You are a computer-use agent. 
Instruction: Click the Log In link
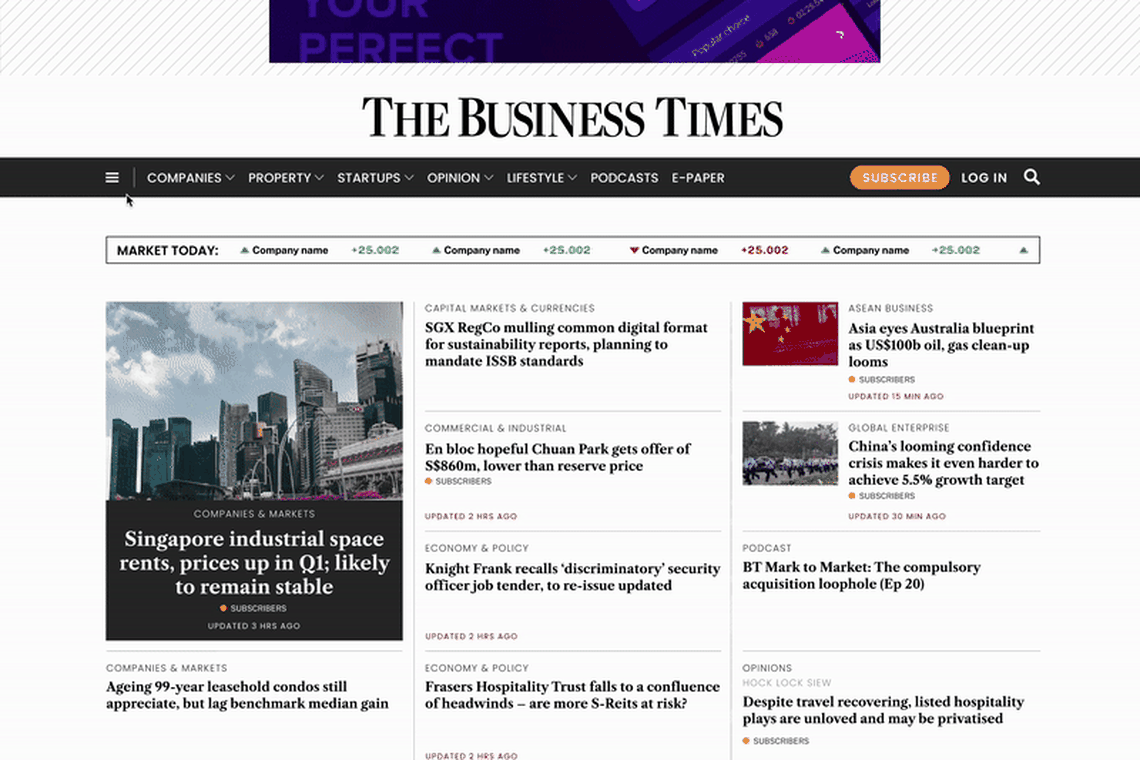(984, 178)
